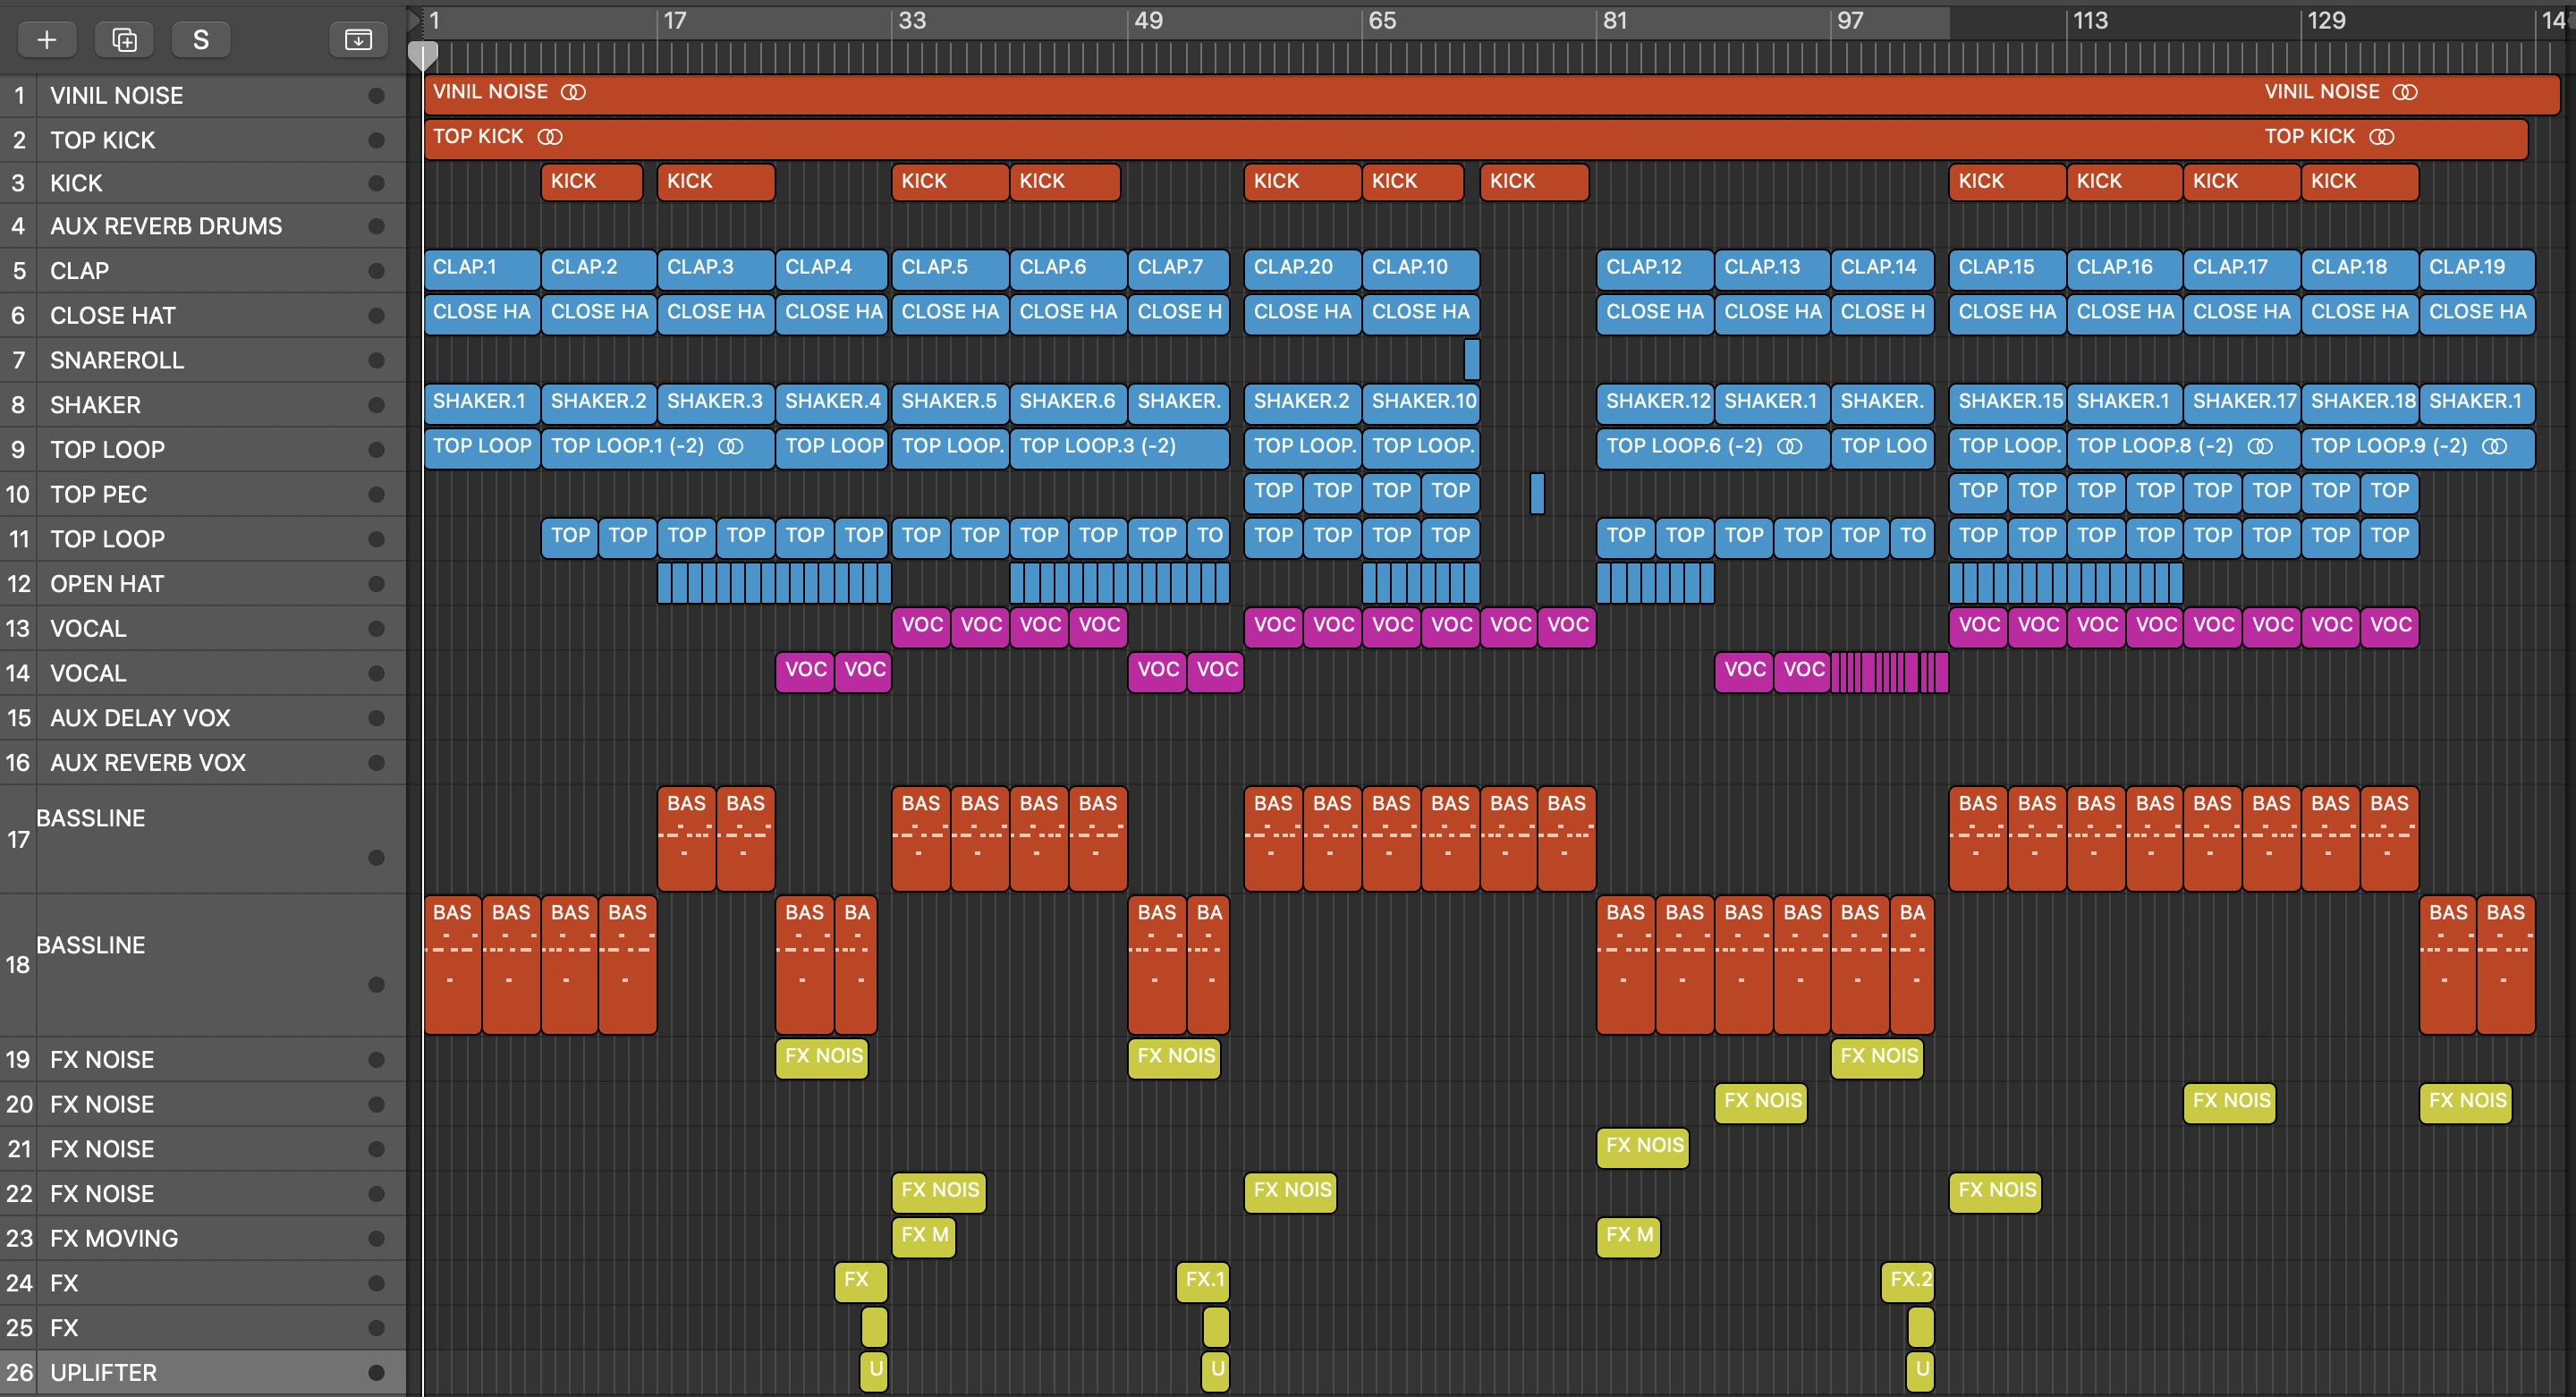The width and height of the screenshot is (2576, 1397).
Task: Toggle the global solo S button
Action: (x=200, y=39)
